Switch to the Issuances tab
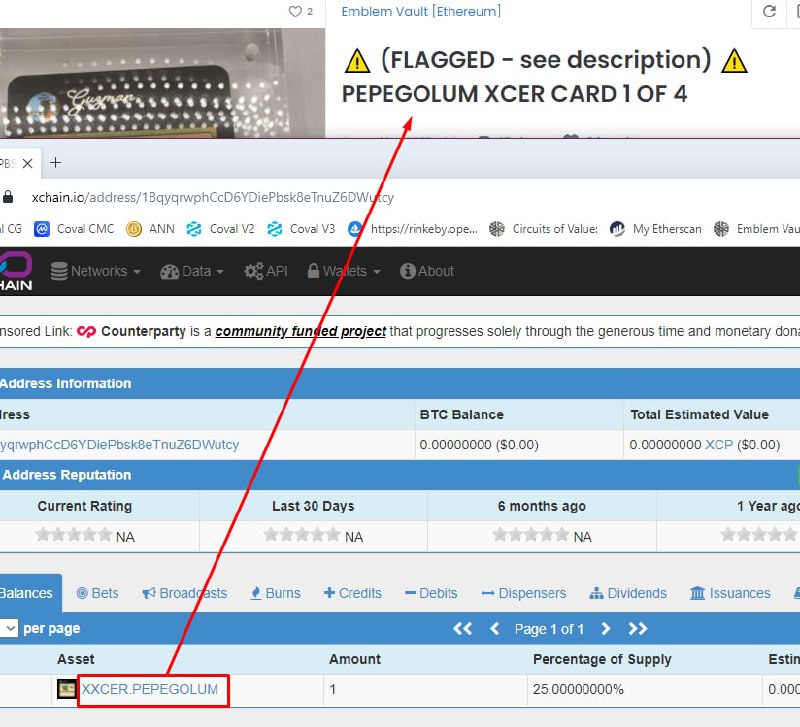Image resolution: width=800 pixels, height=727 pixels. click(730, 593)
